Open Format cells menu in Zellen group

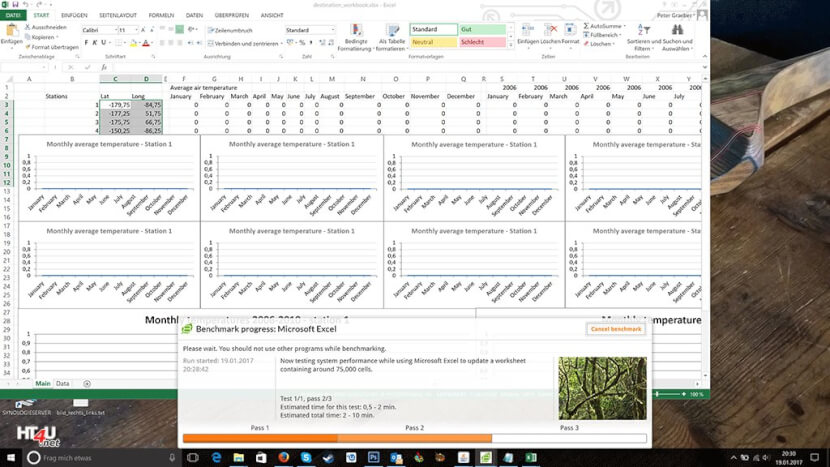coord(570,34)
